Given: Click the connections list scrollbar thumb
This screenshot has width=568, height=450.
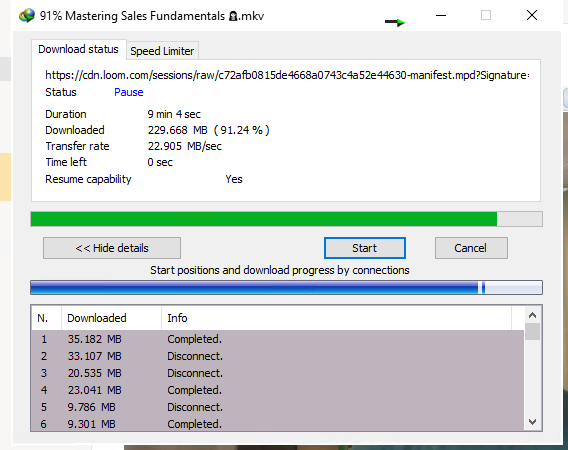Looking at the screenshot, I should [x=532, y=332].
